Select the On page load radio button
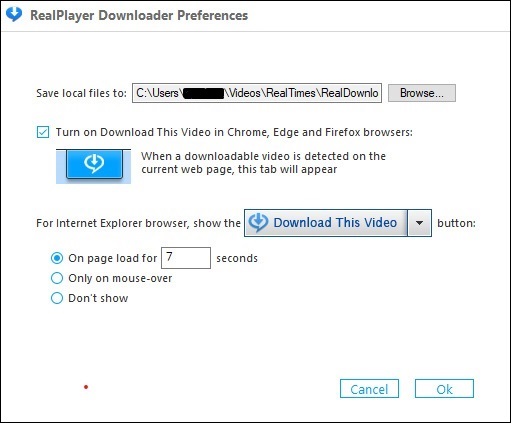This screenshot has height=423, width=511. pos(57,258)
